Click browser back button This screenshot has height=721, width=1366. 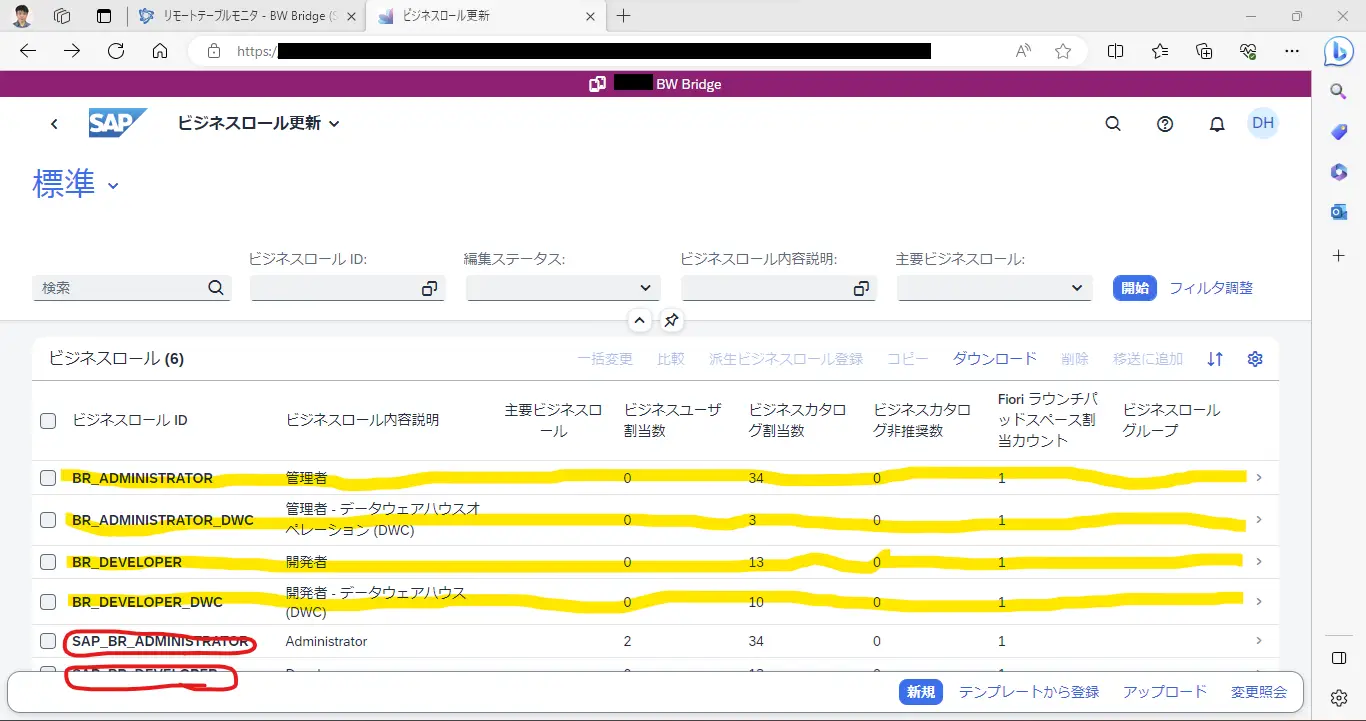pyautogui.click(x=28, y=51)
